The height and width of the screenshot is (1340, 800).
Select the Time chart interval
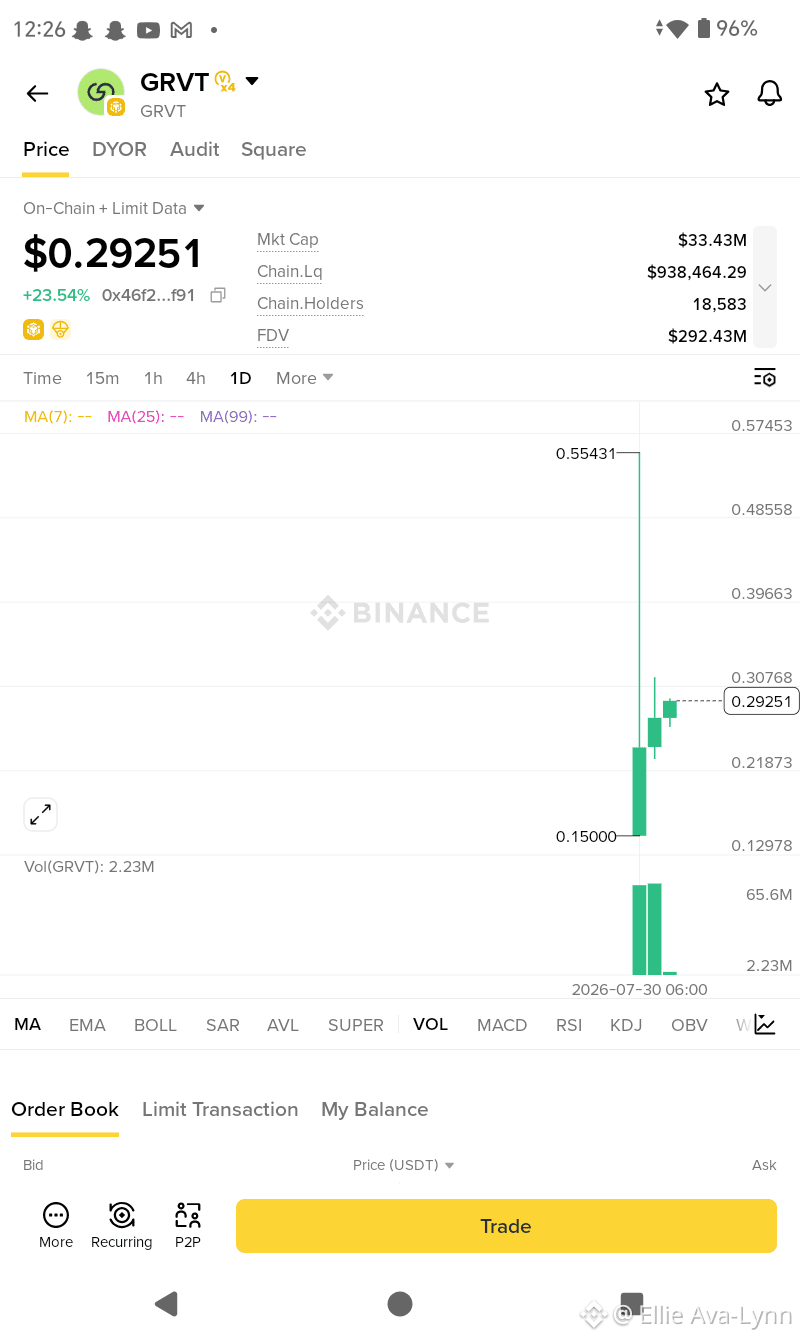pyautogui.click(x=42, y=378)
